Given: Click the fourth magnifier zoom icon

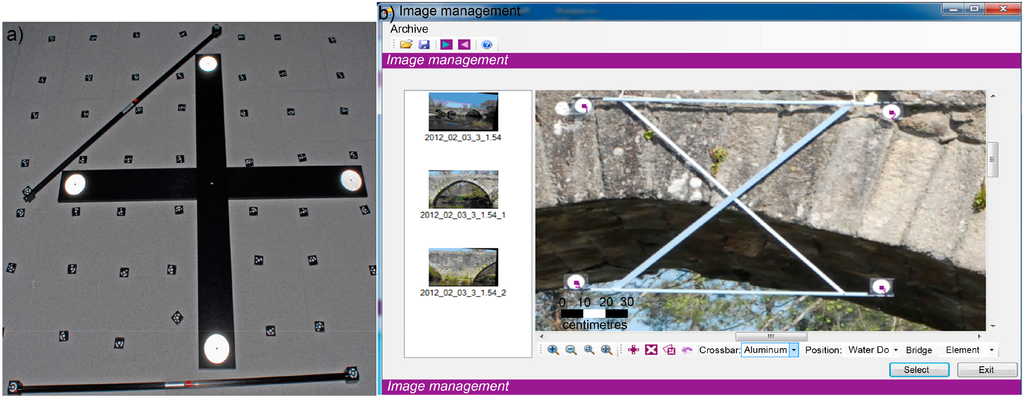Looking at the screenshot, I should [x=606, y=350].
